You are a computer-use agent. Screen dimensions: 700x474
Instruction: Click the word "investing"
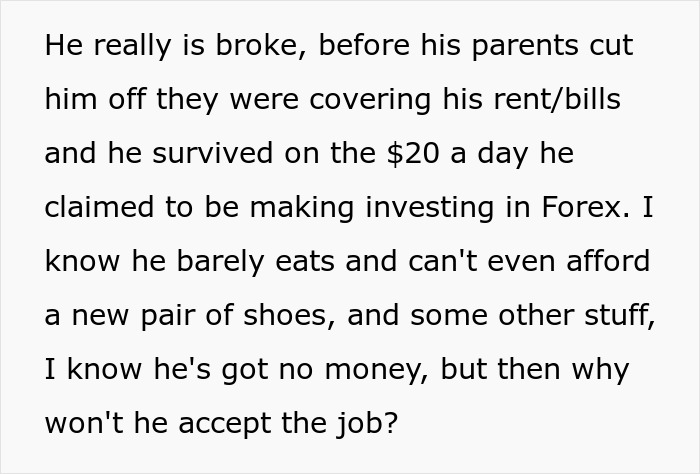429,209
